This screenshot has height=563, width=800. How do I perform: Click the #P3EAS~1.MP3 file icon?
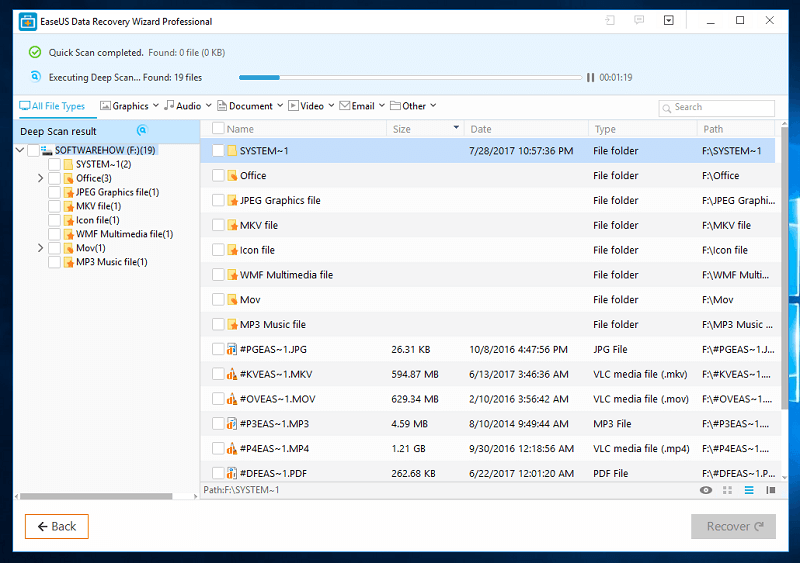click(232, 424)
